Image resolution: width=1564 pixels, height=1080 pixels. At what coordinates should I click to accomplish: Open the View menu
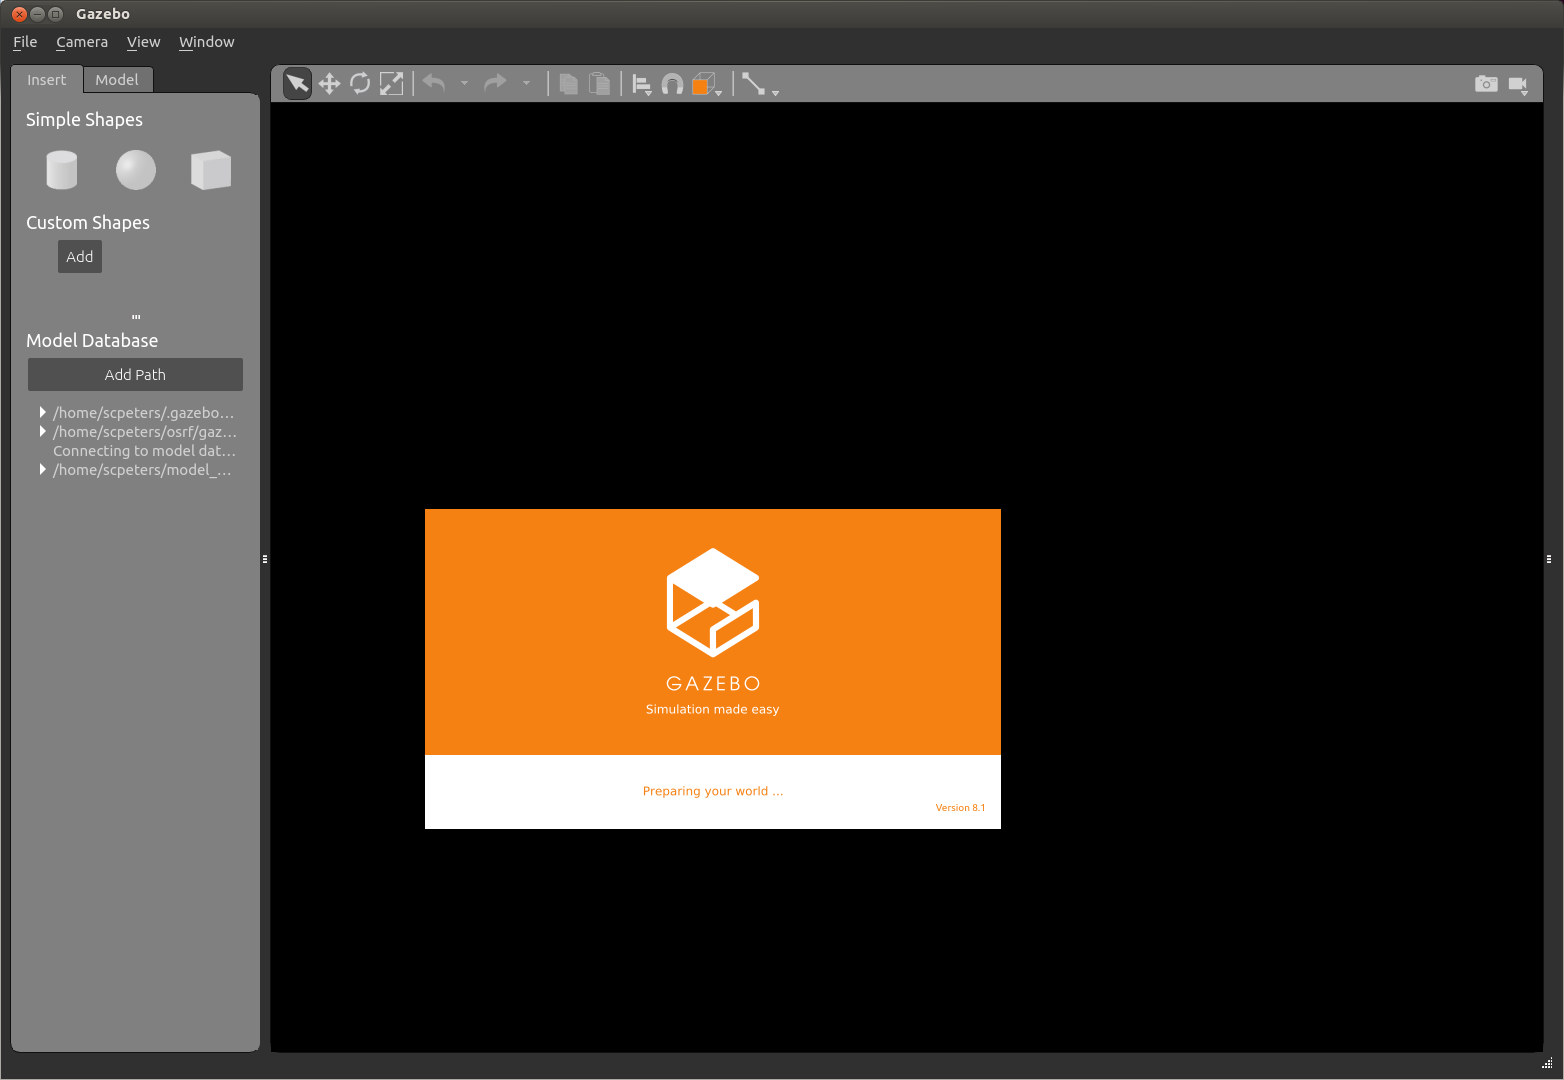point(143,42)
